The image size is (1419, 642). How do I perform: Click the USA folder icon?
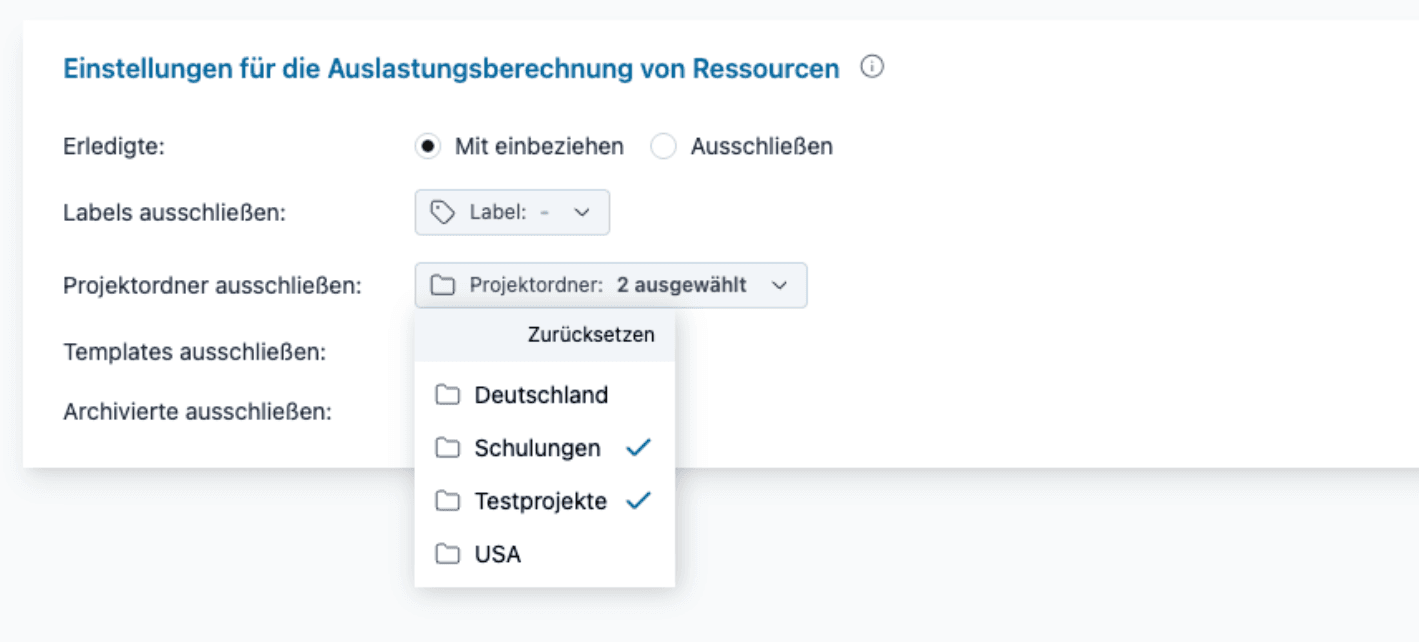coord(447,554)
